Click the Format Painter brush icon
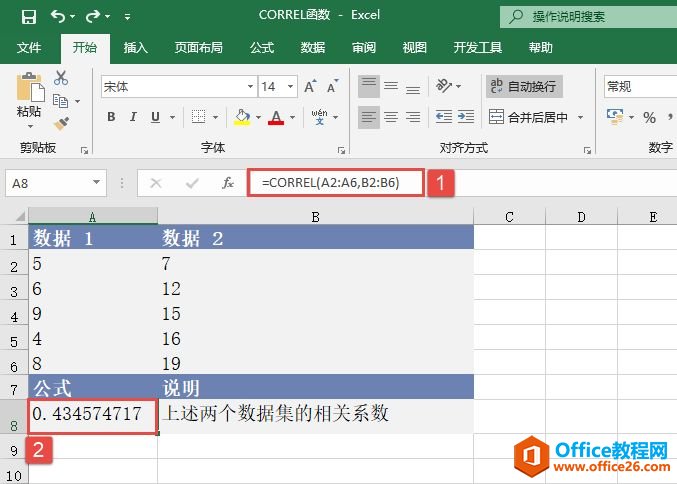The width and height of the screenshot is (677, 484). (61, 123)
